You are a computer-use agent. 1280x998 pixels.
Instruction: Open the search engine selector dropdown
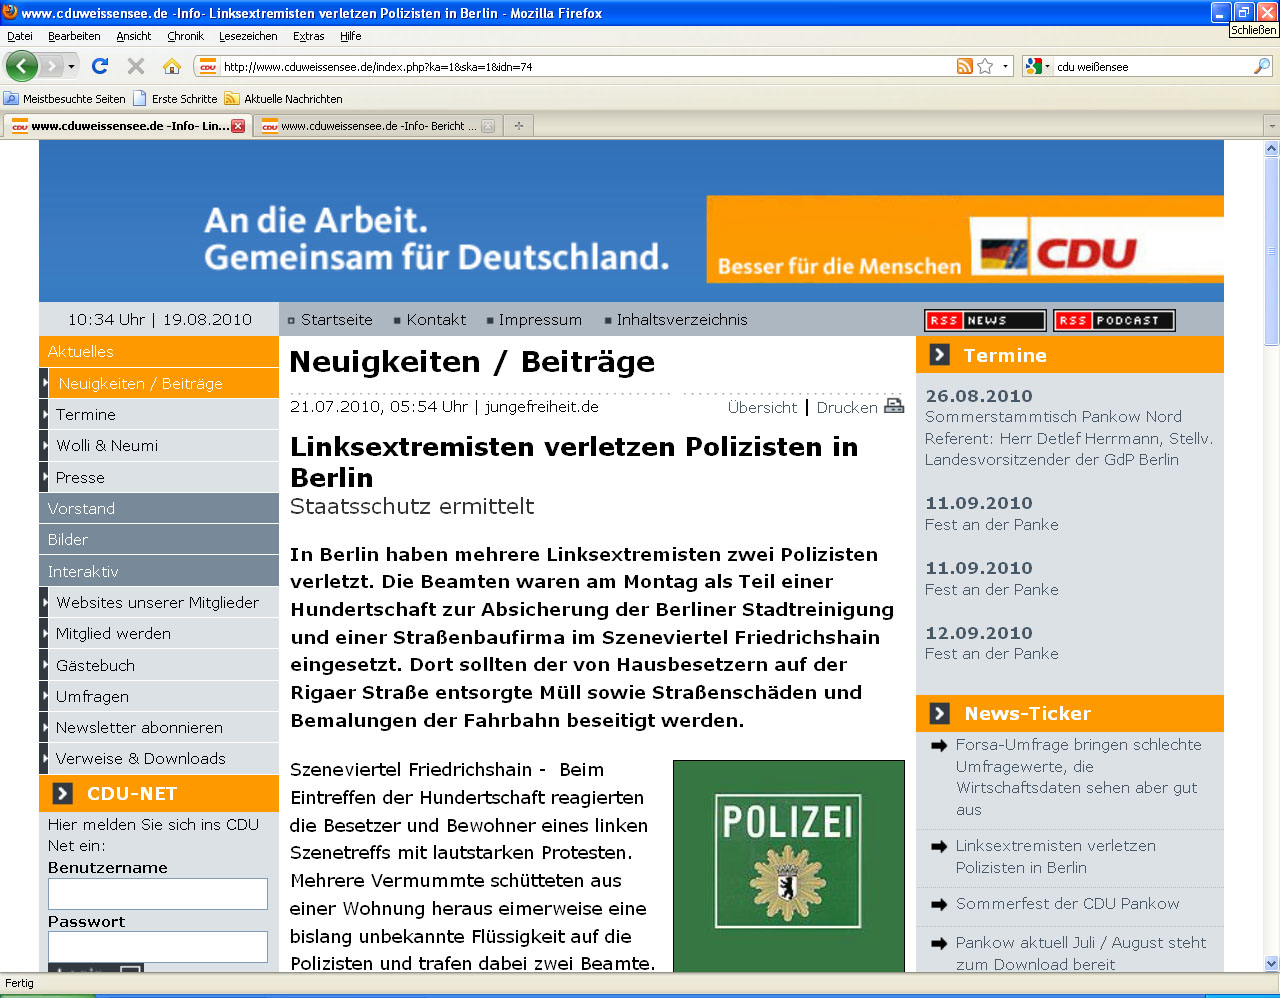point(1047,67)
